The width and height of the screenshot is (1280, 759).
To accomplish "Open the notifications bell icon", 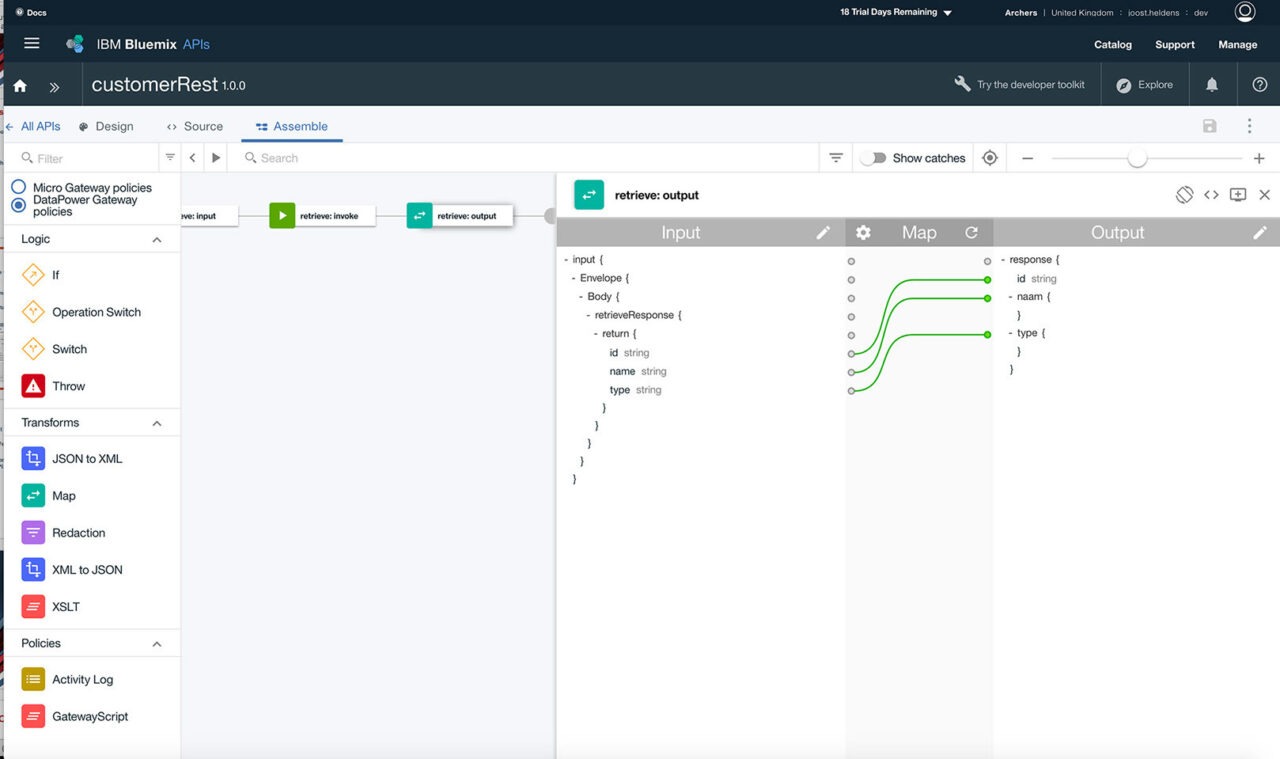I will (x=1212, y=85).
